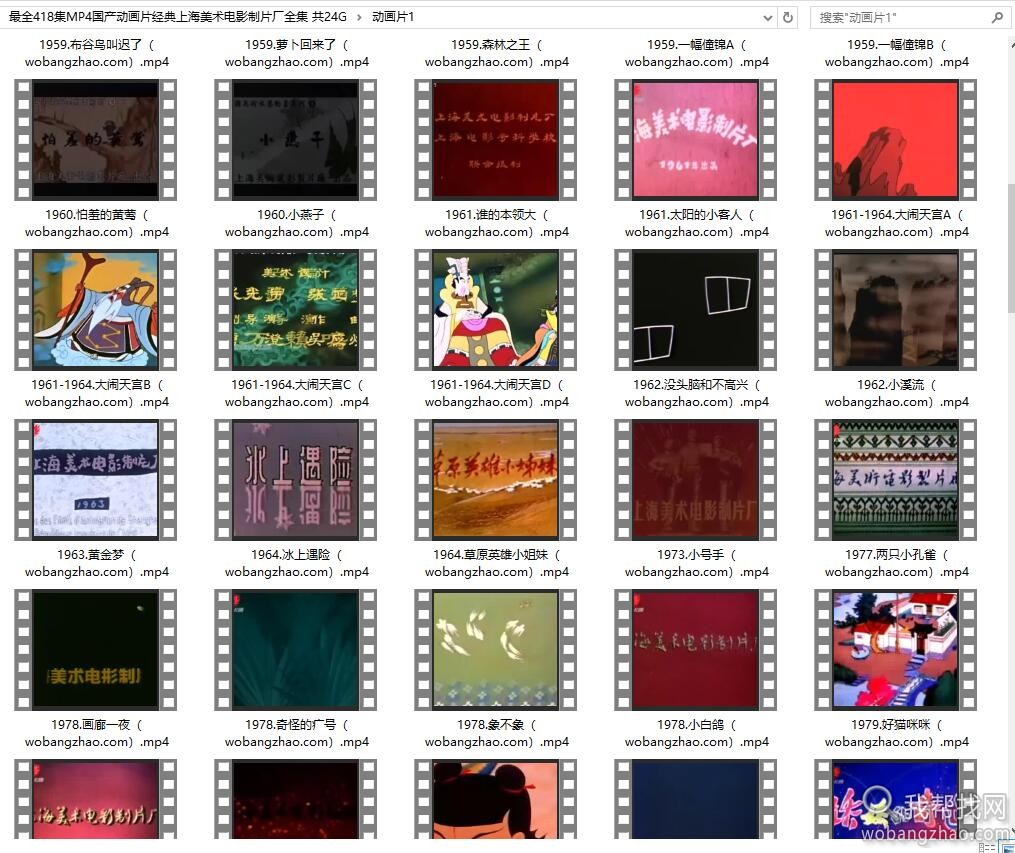Select the 1977.两只小孔雀 video thumbnail
This screenshot has width=1015, height=853.
896,480
